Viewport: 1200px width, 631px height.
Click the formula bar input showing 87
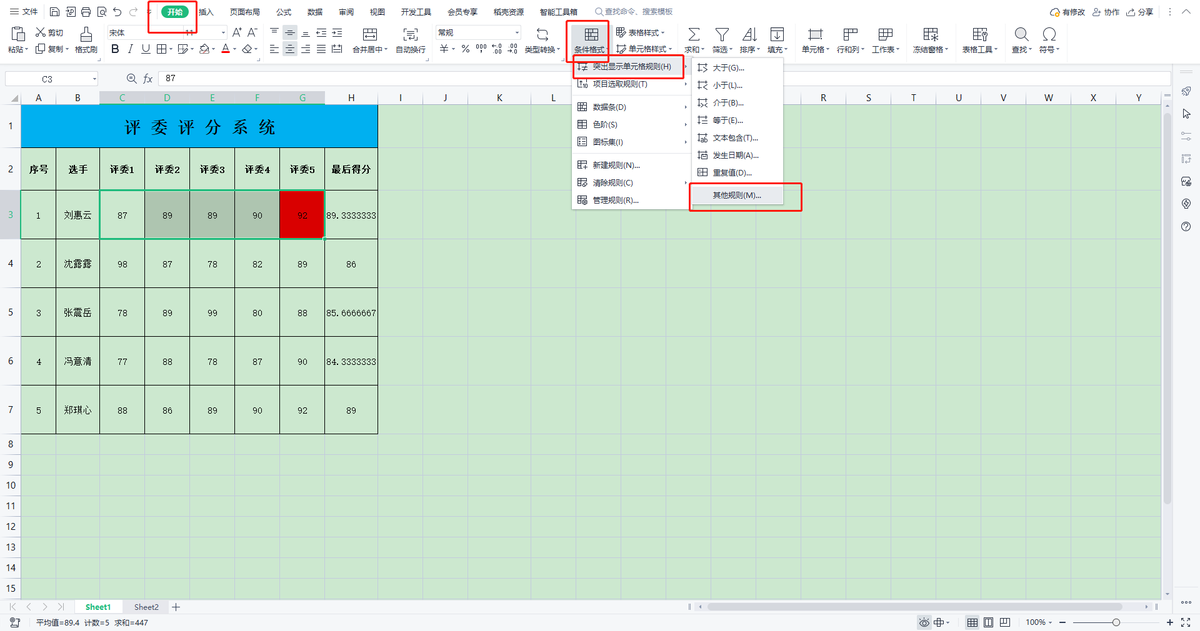658,78
